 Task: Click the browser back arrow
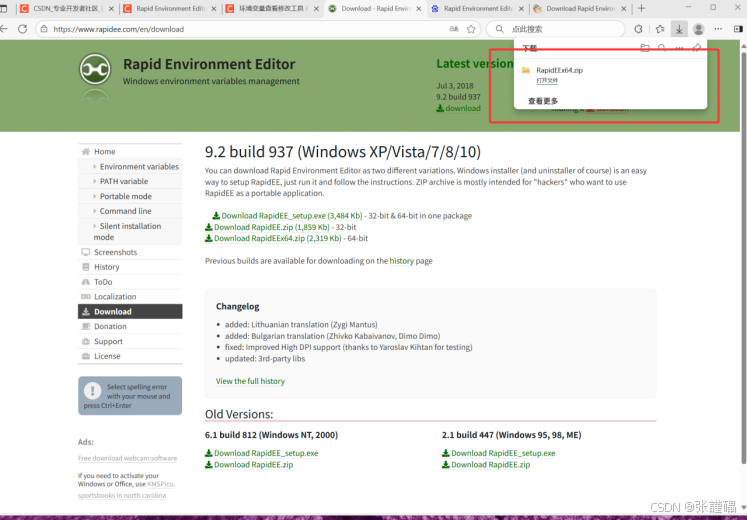[4, 29]
